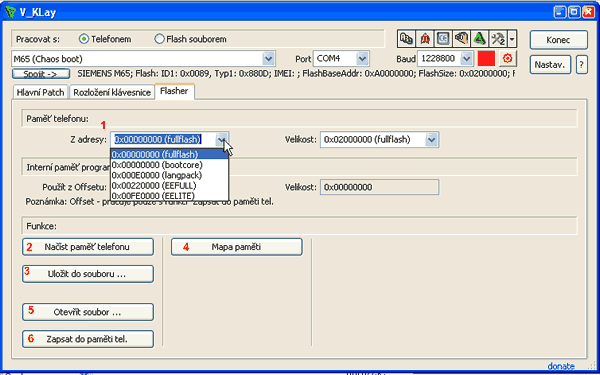Open the toolbar overflow arrow menu
Image resolution: width=600 pixels, height=375 pixels.
point(512,39)
